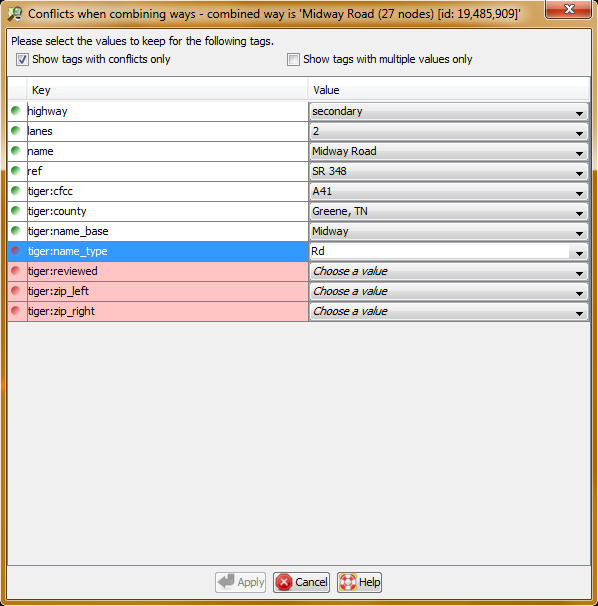Image resolution: width=598 pixels, height=606 pixels.
Task: Click the Rd value input field
Action: 440,252
